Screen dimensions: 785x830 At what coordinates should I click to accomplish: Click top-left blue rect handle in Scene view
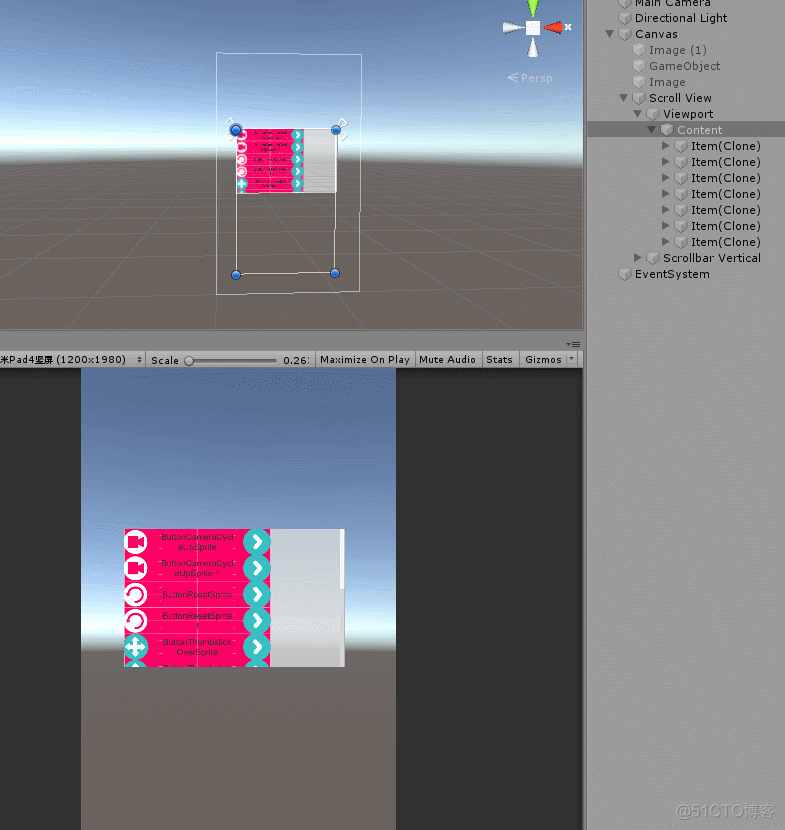(x=236, y=130)
